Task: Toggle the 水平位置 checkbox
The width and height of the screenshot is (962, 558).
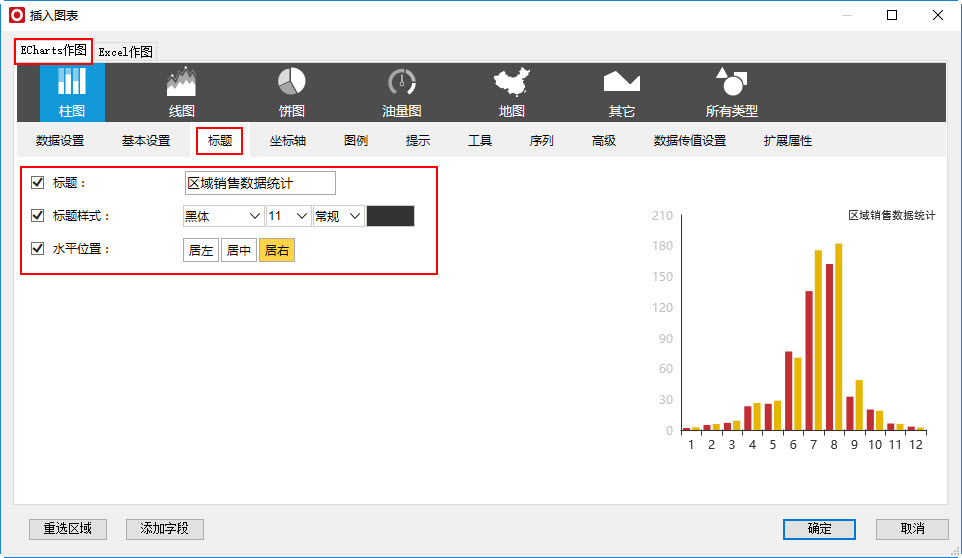Action: [37, 248]
